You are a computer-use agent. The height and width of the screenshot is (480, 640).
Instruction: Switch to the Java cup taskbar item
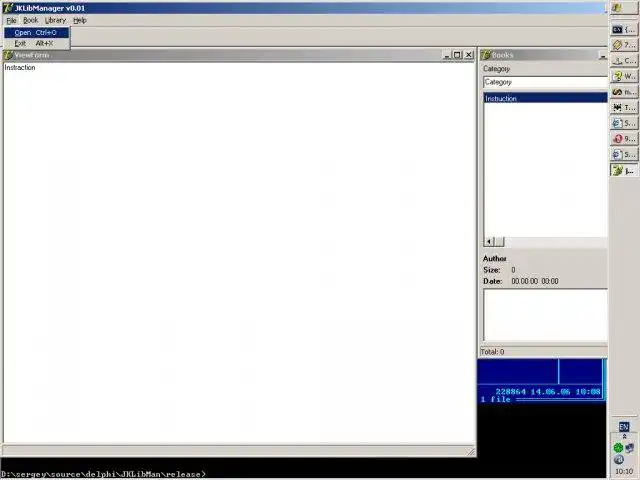pos(624,60)
